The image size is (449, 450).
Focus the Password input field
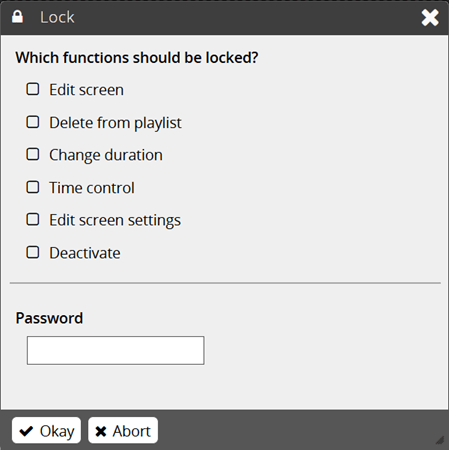115,350
